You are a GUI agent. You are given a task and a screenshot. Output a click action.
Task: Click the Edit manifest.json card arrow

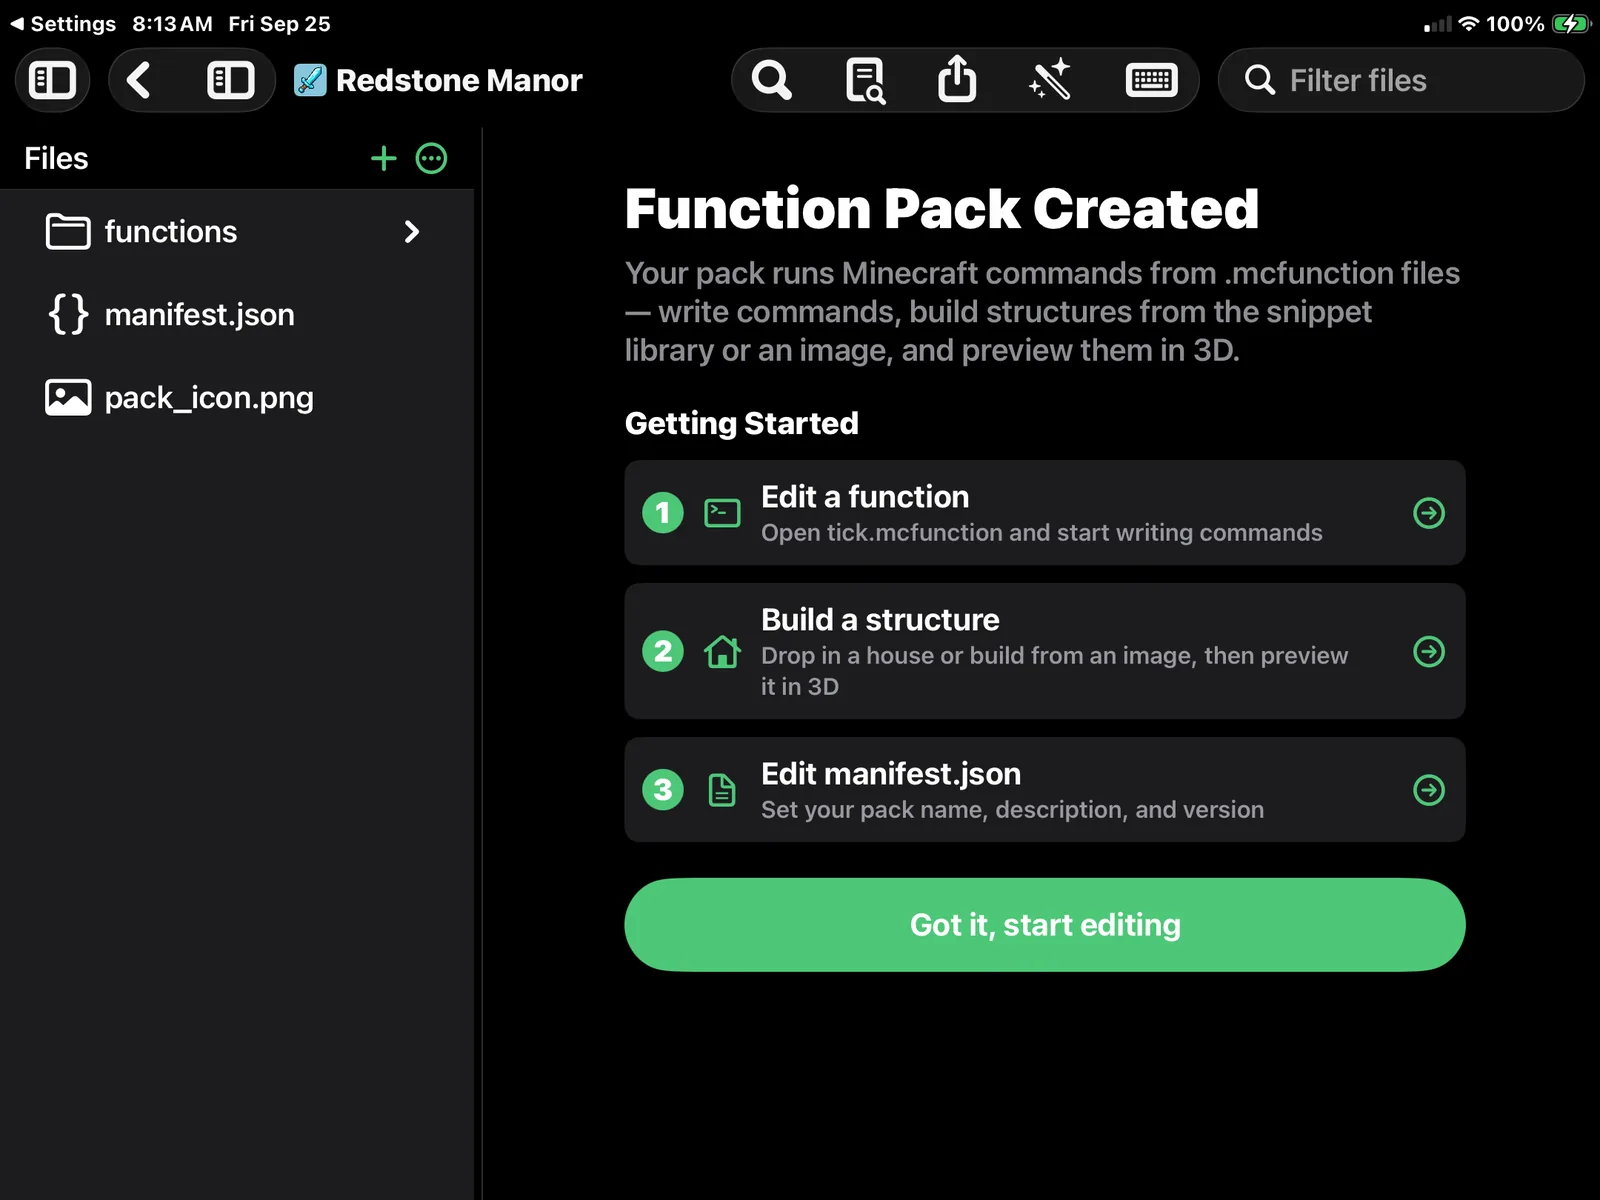coord(1429,790)
